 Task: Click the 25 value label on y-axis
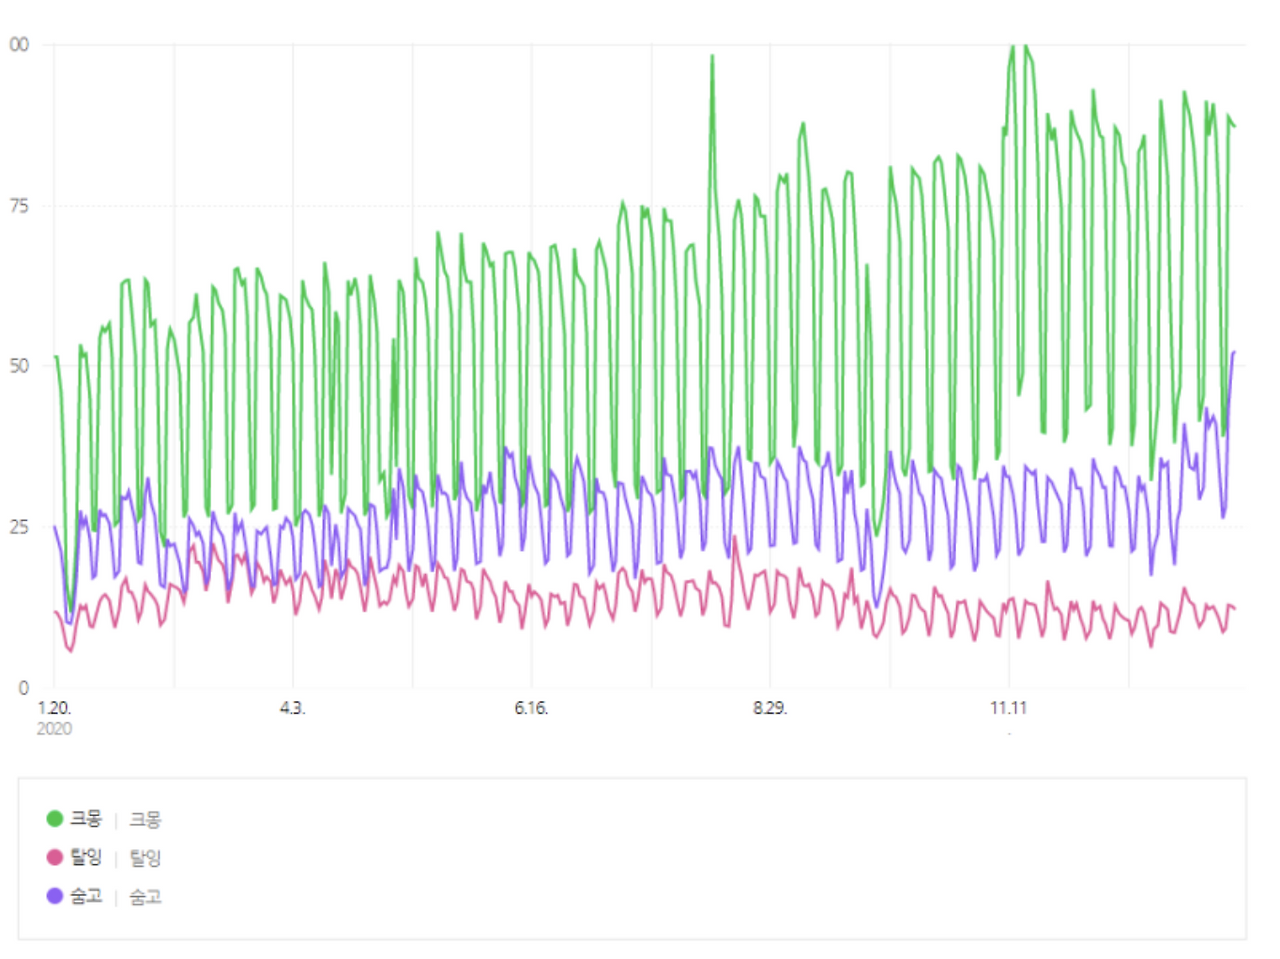[x=19, y=527]
